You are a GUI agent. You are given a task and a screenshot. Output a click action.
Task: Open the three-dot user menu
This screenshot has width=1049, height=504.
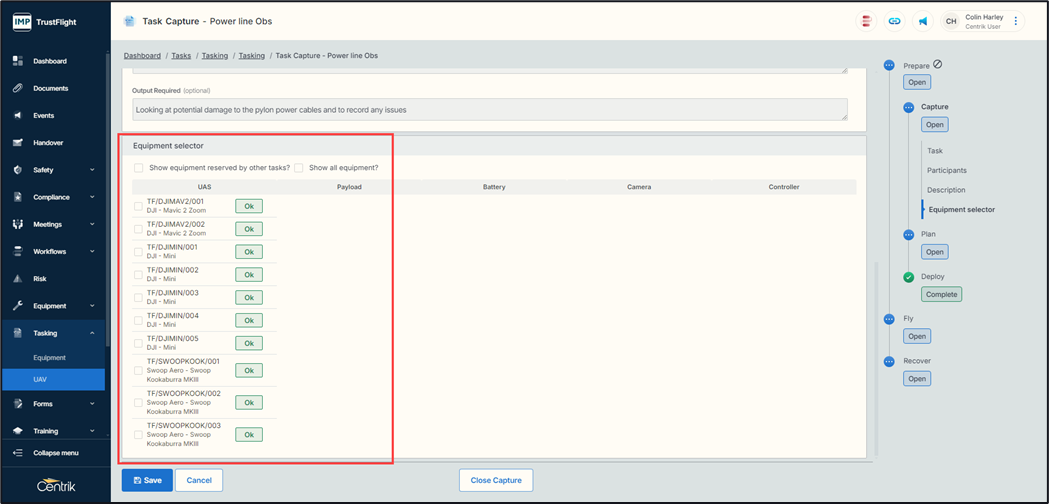[1016, 21]
